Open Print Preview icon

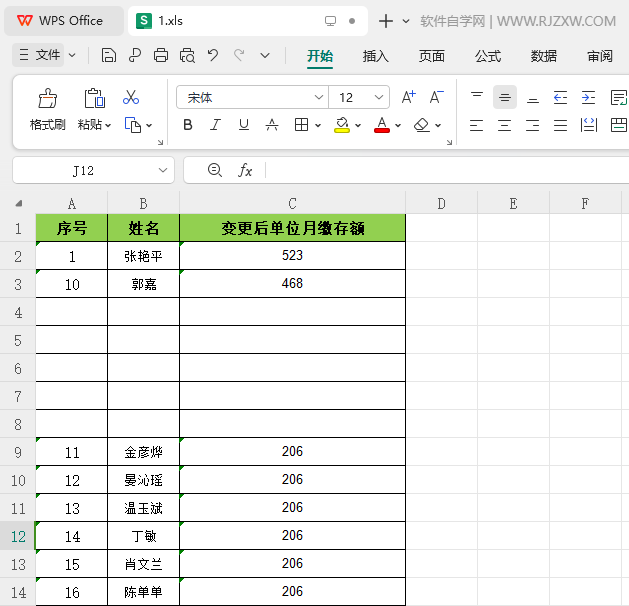(187, 55)
